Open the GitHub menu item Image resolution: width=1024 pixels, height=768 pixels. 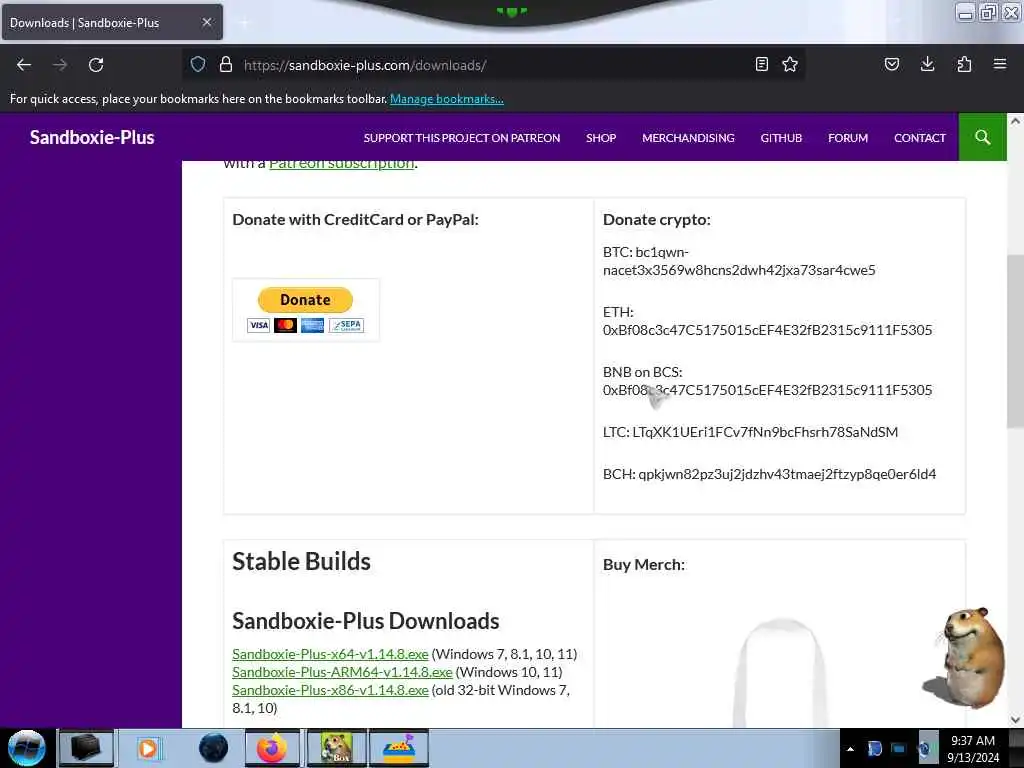(781, 138)
